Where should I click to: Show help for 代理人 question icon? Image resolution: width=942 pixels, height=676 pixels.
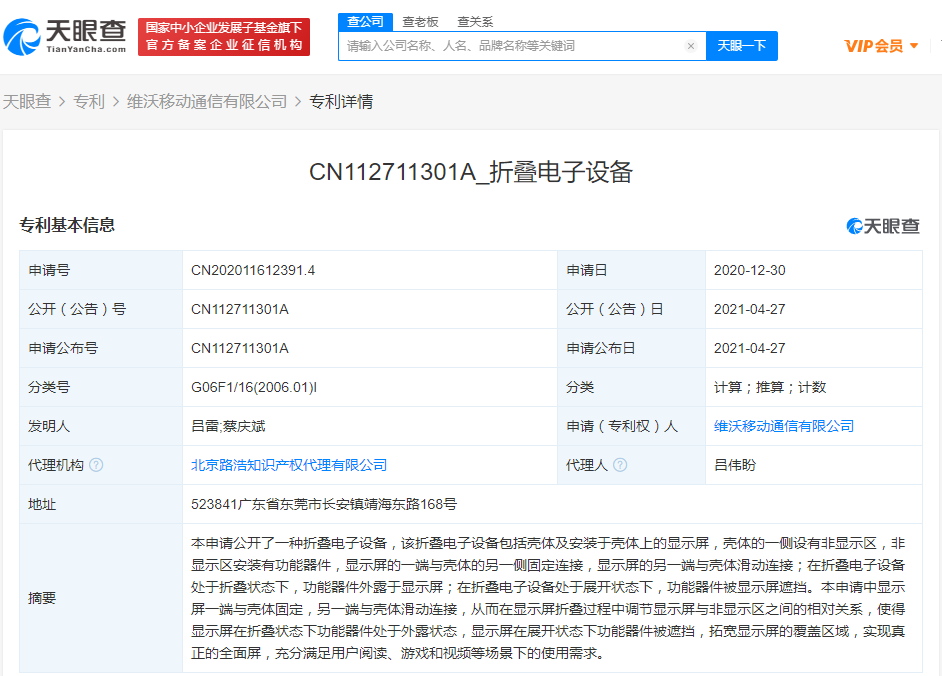pyautogui.click(x=620, y=465)
